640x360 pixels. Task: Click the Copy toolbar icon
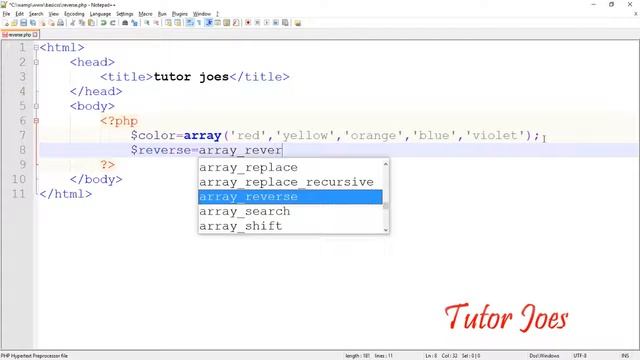(x=82, y=23)
